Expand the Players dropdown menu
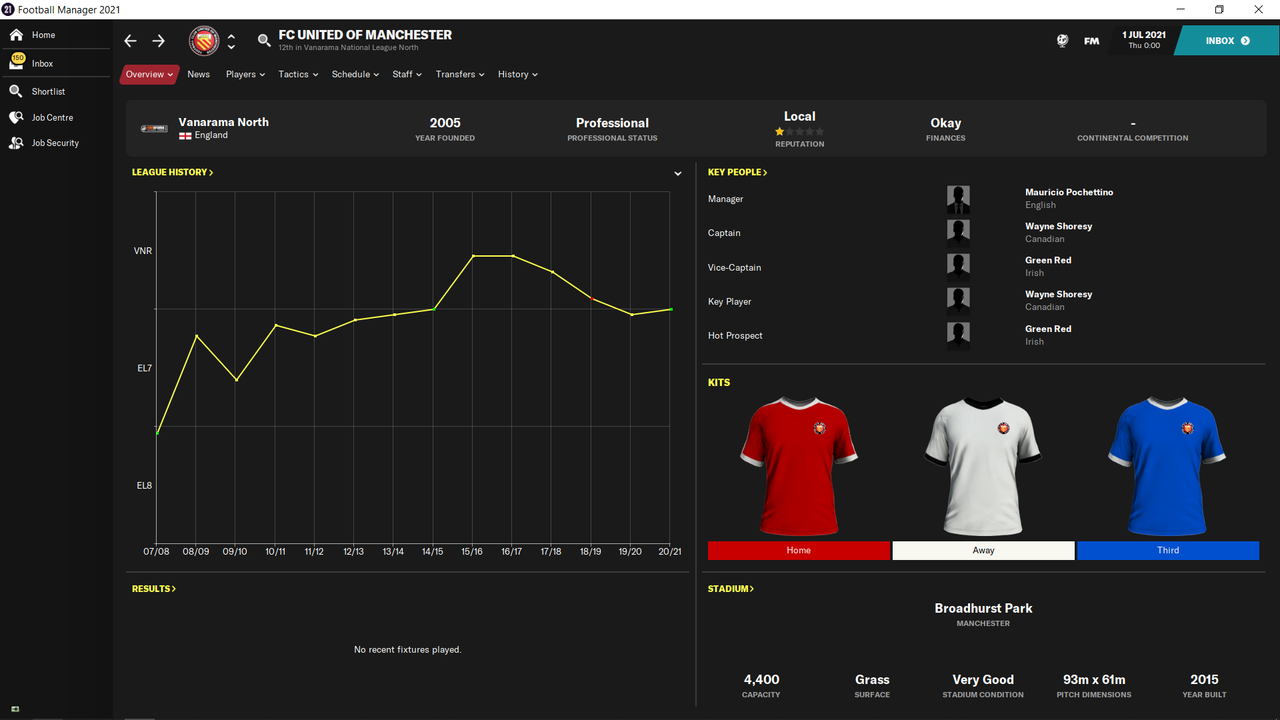The width and height of the screenshot is (1280, 720). [x=245, y=74]
